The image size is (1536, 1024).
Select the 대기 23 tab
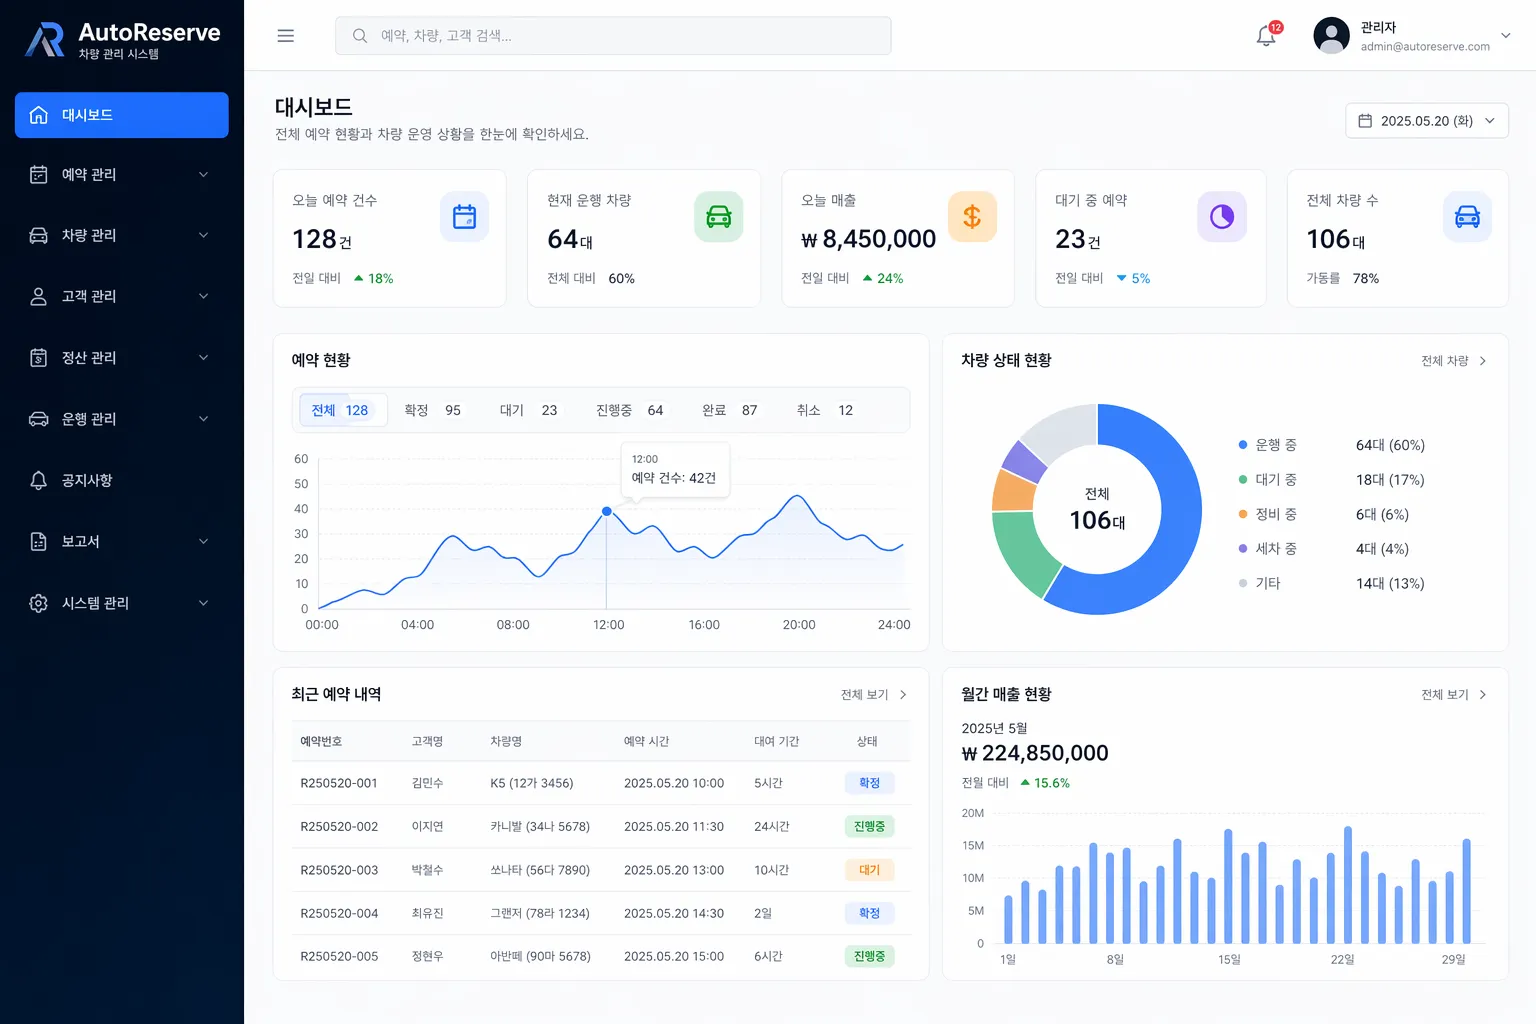coord(528,410)
